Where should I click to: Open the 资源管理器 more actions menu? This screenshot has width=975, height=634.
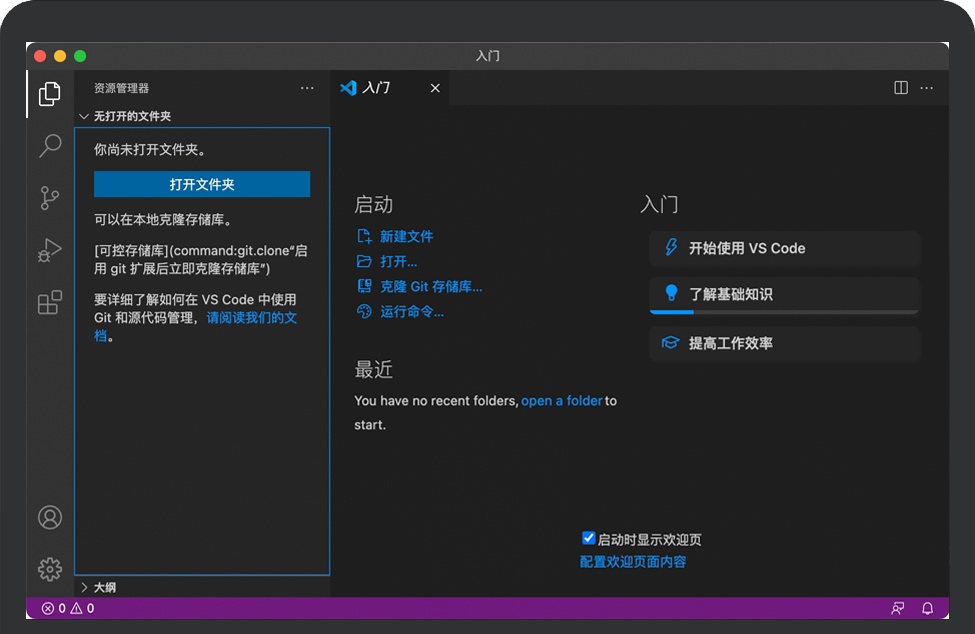[x=307, y=88]
